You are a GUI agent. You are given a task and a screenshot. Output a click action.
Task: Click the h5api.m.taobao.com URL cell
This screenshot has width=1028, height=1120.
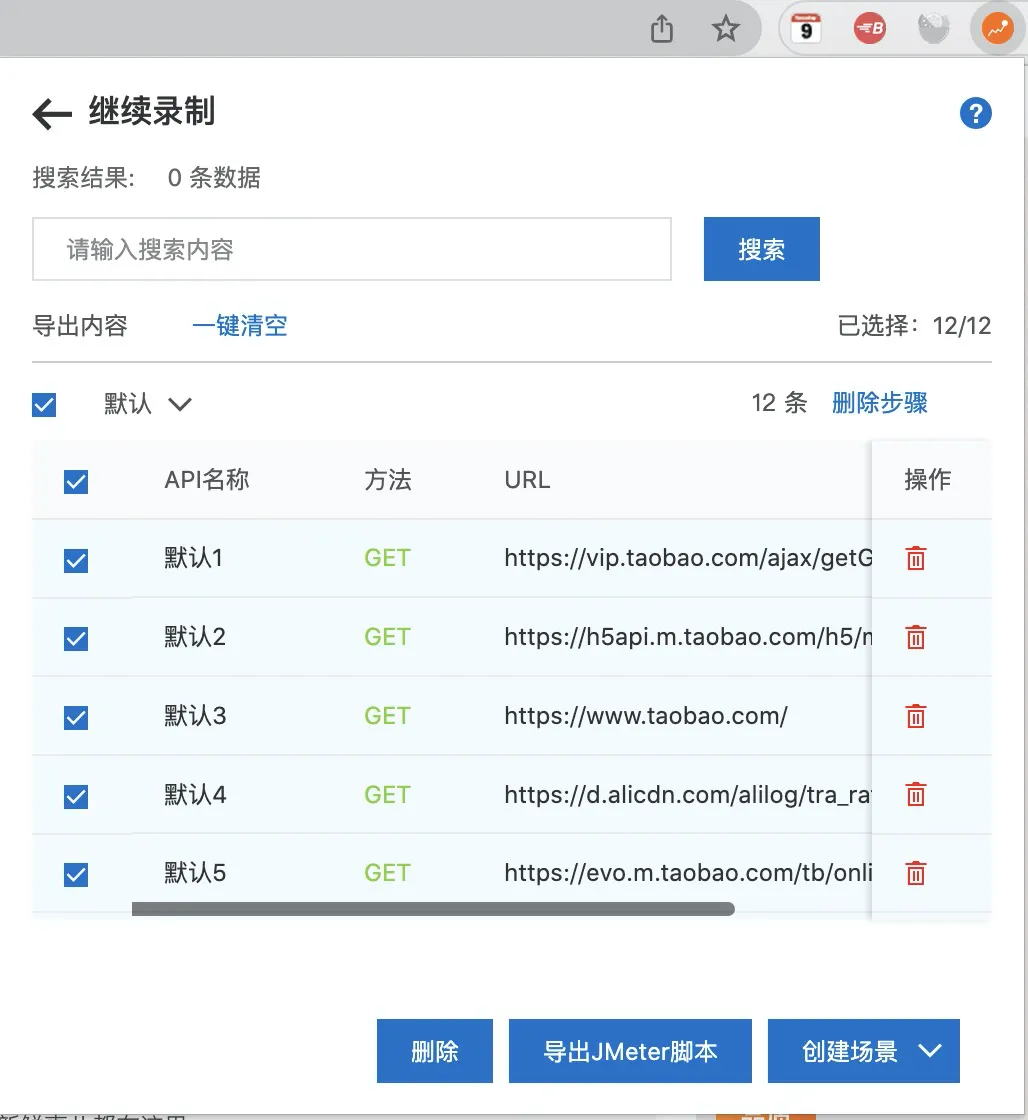(688, 636)
